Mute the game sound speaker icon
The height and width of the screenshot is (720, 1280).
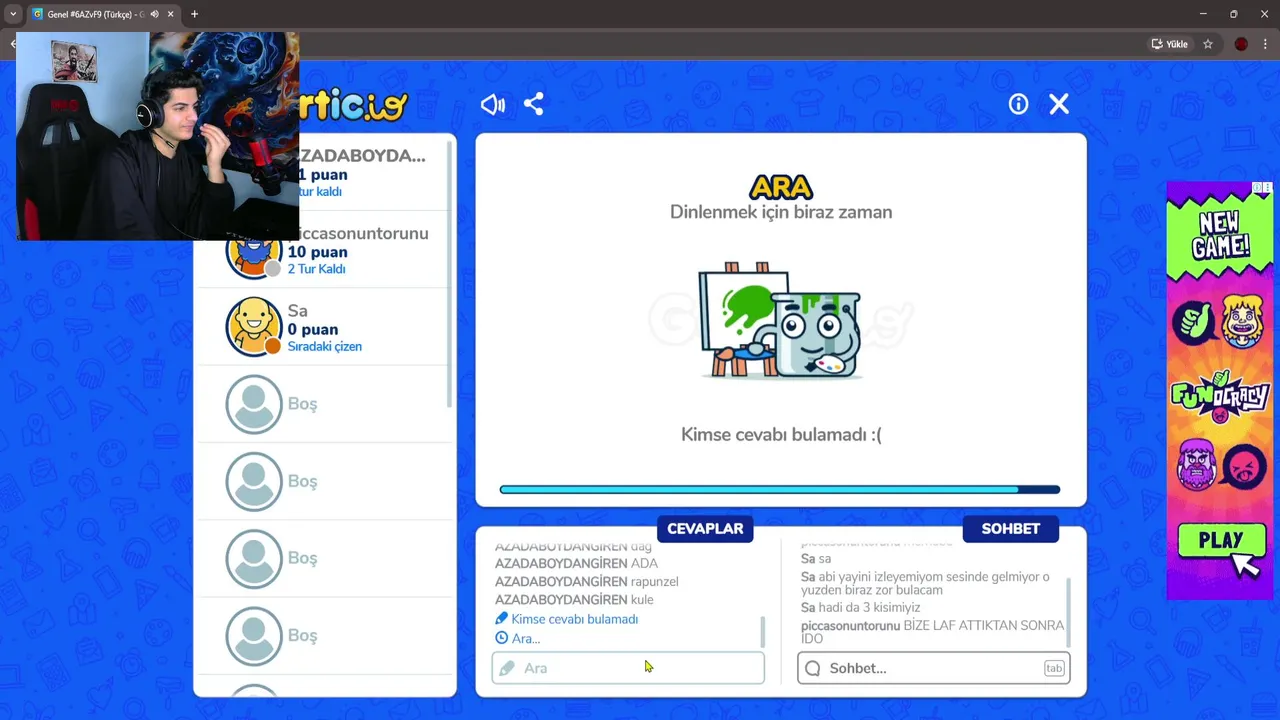(493, 104)
